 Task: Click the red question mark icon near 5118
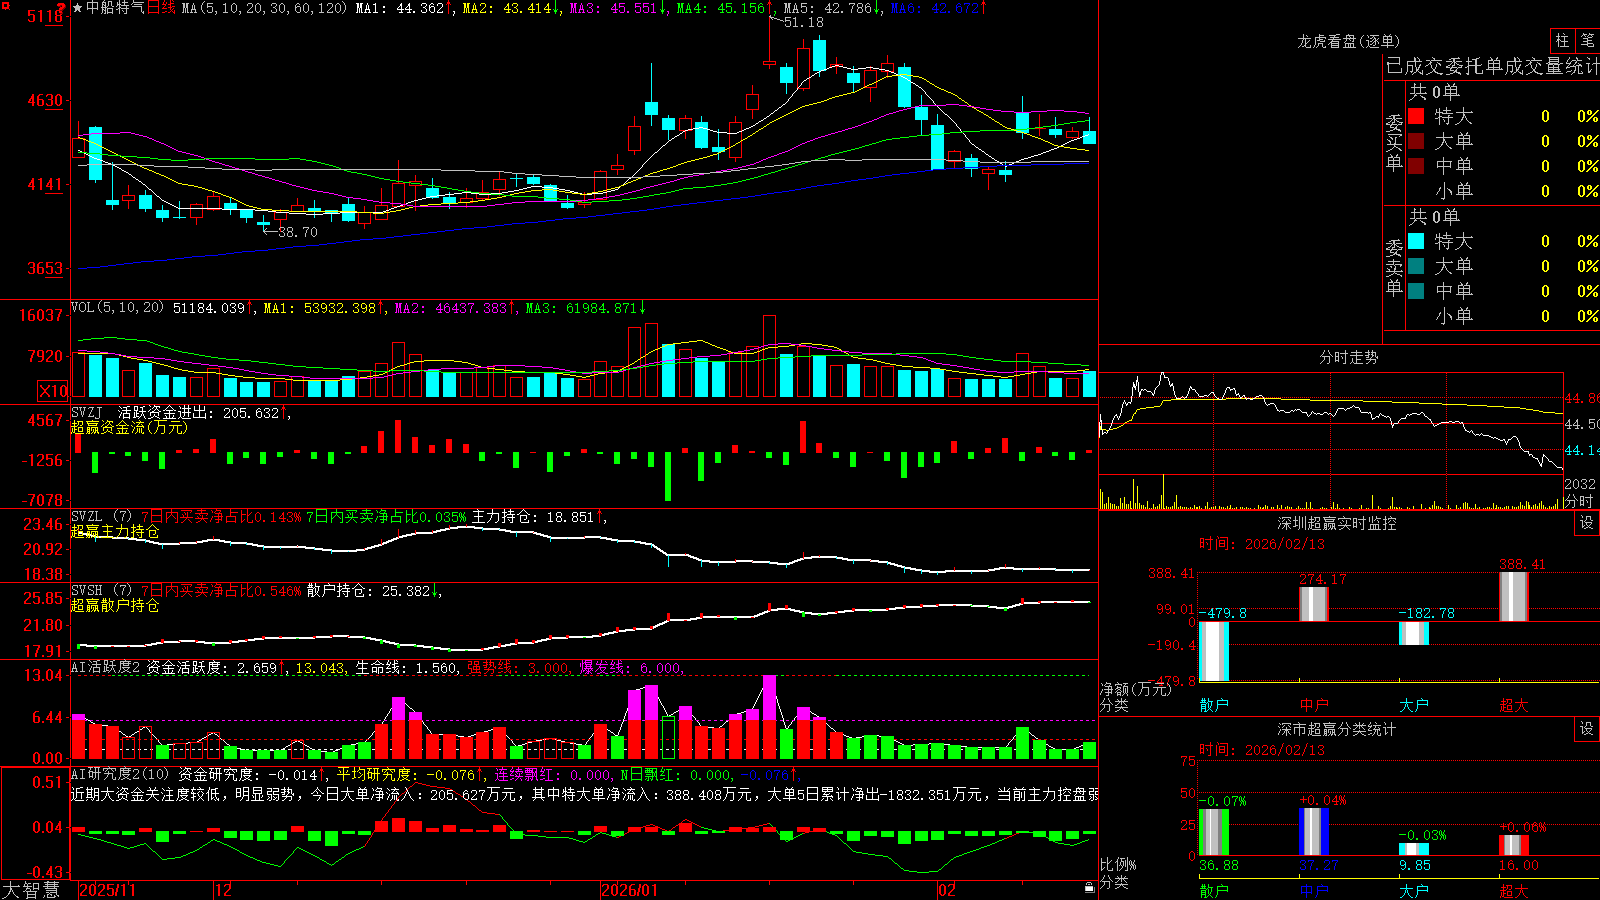(63, 8)
